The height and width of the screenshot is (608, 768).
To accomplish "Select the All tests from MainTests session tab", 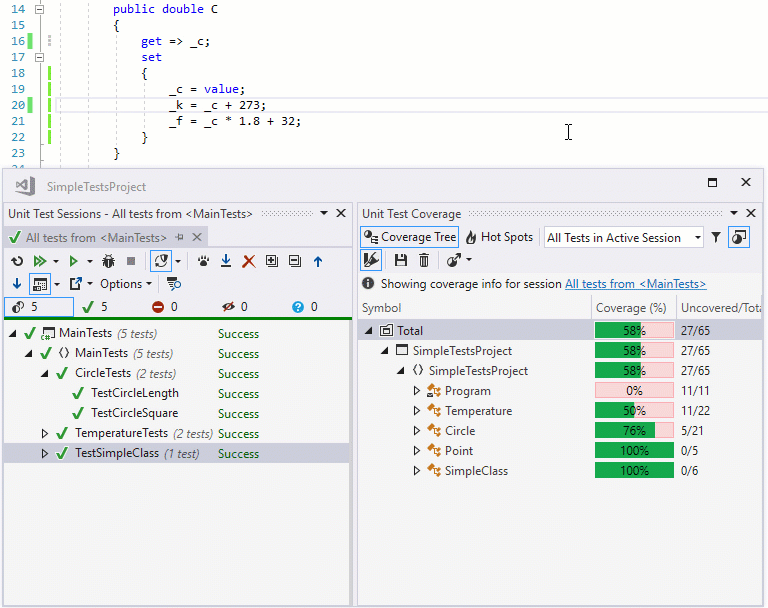I will tap(96, 238).
